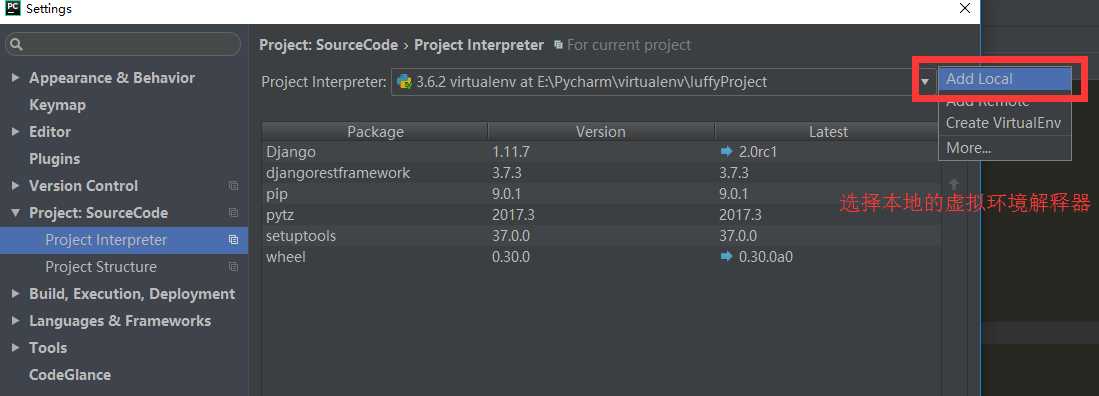Click upgrade arrow next to wheel 0.30.0a0
Image resolution: width=1099 pixels, height=396 pixels.
(x=726, y=257)
